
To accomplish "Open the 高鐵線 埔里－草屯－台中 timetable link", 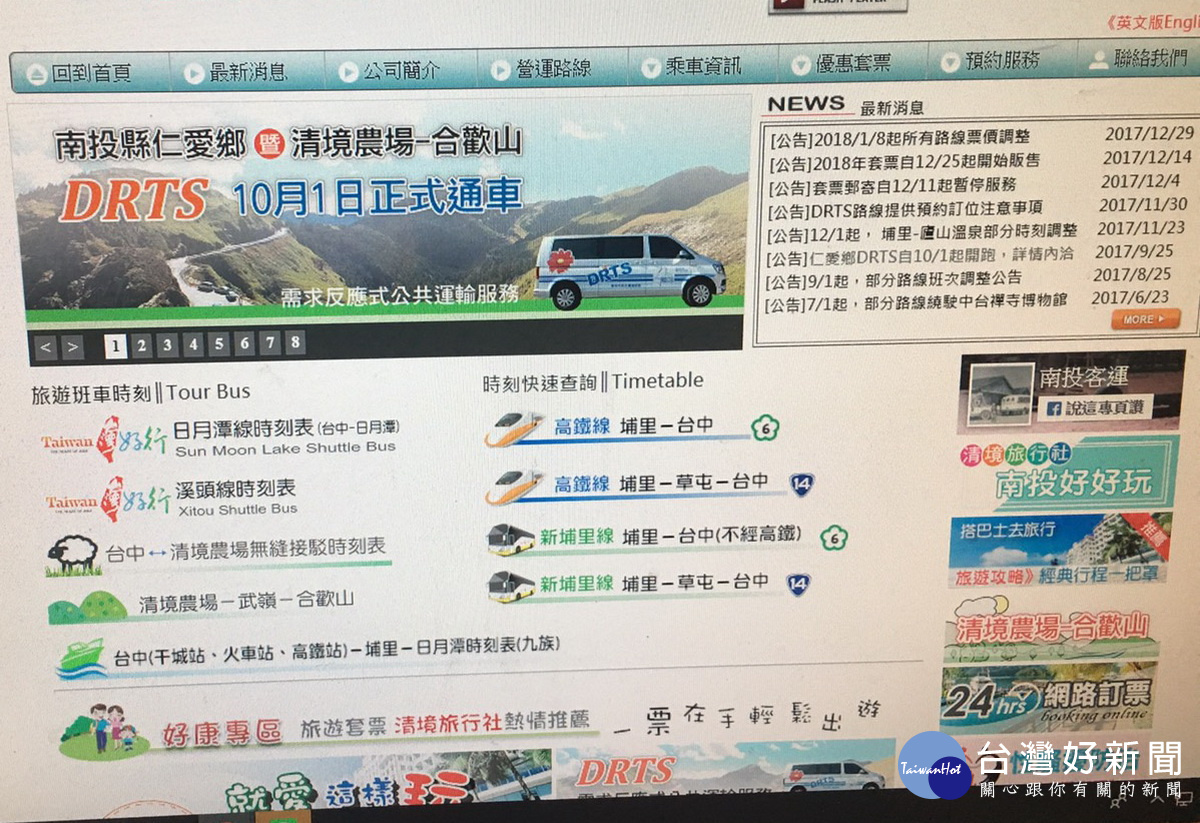I will pos(661,483).
